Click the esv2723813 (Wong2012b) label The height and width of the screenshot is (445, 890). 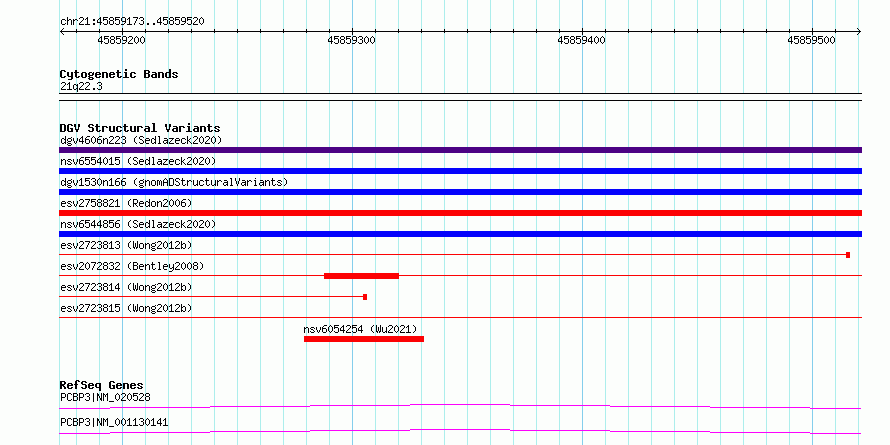point(126,245)
